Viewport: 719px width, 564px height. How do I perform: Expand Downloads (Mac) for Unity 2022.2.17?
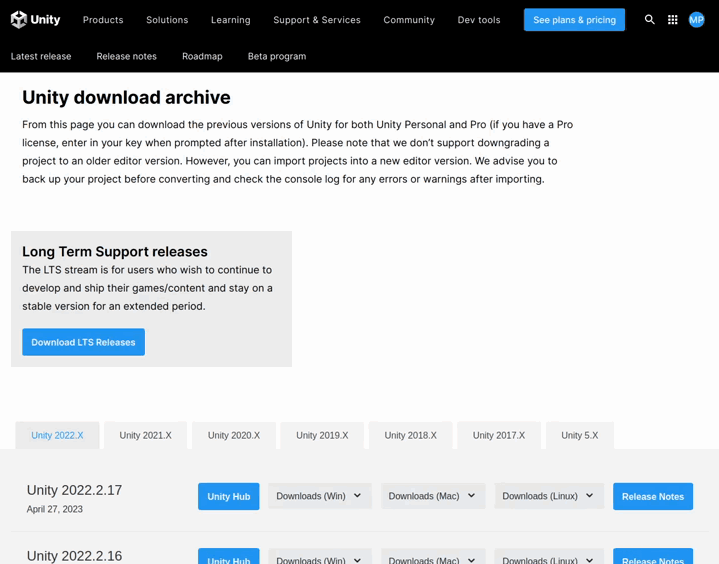432,496
